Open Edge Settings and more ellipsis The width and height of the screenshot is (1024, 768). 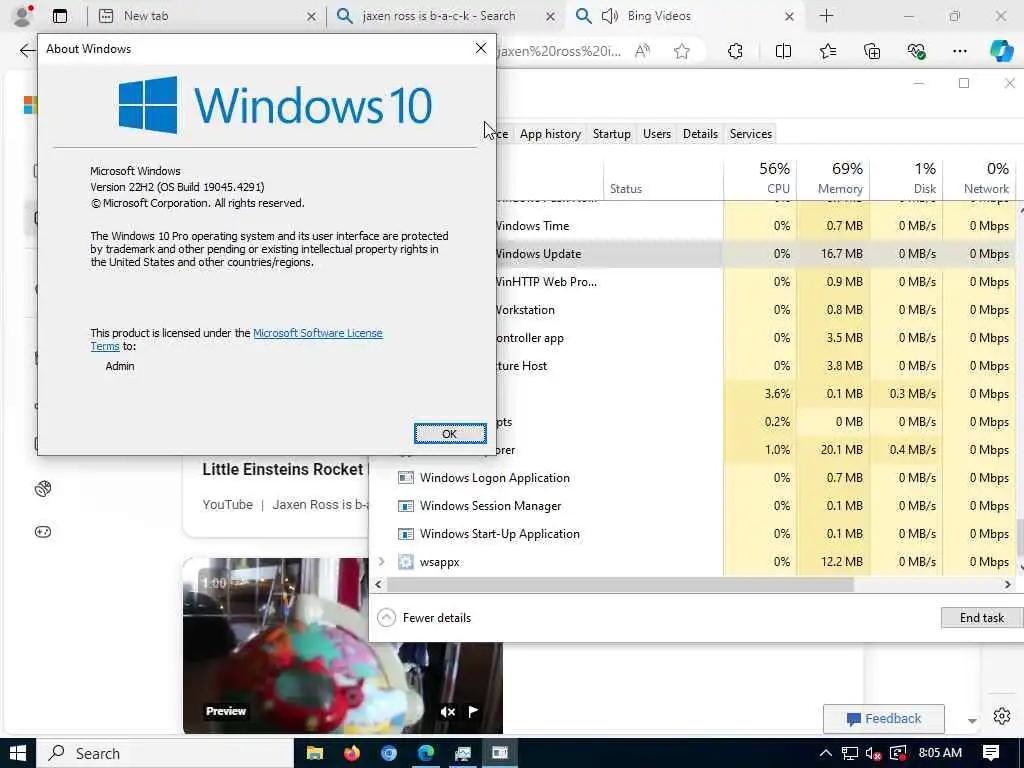pyautogui.click(x=959, y=51)
